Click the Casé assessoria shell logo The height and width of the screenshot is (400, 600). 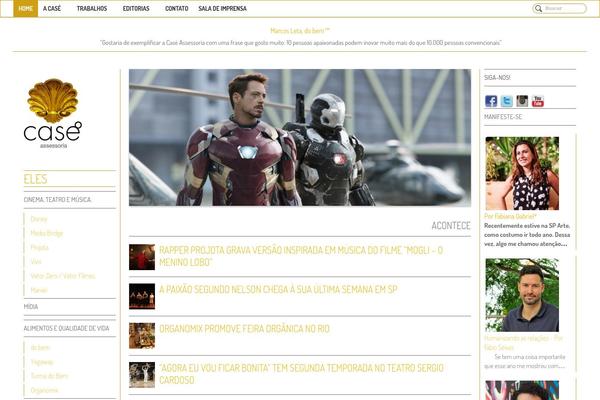click(52, 113)
